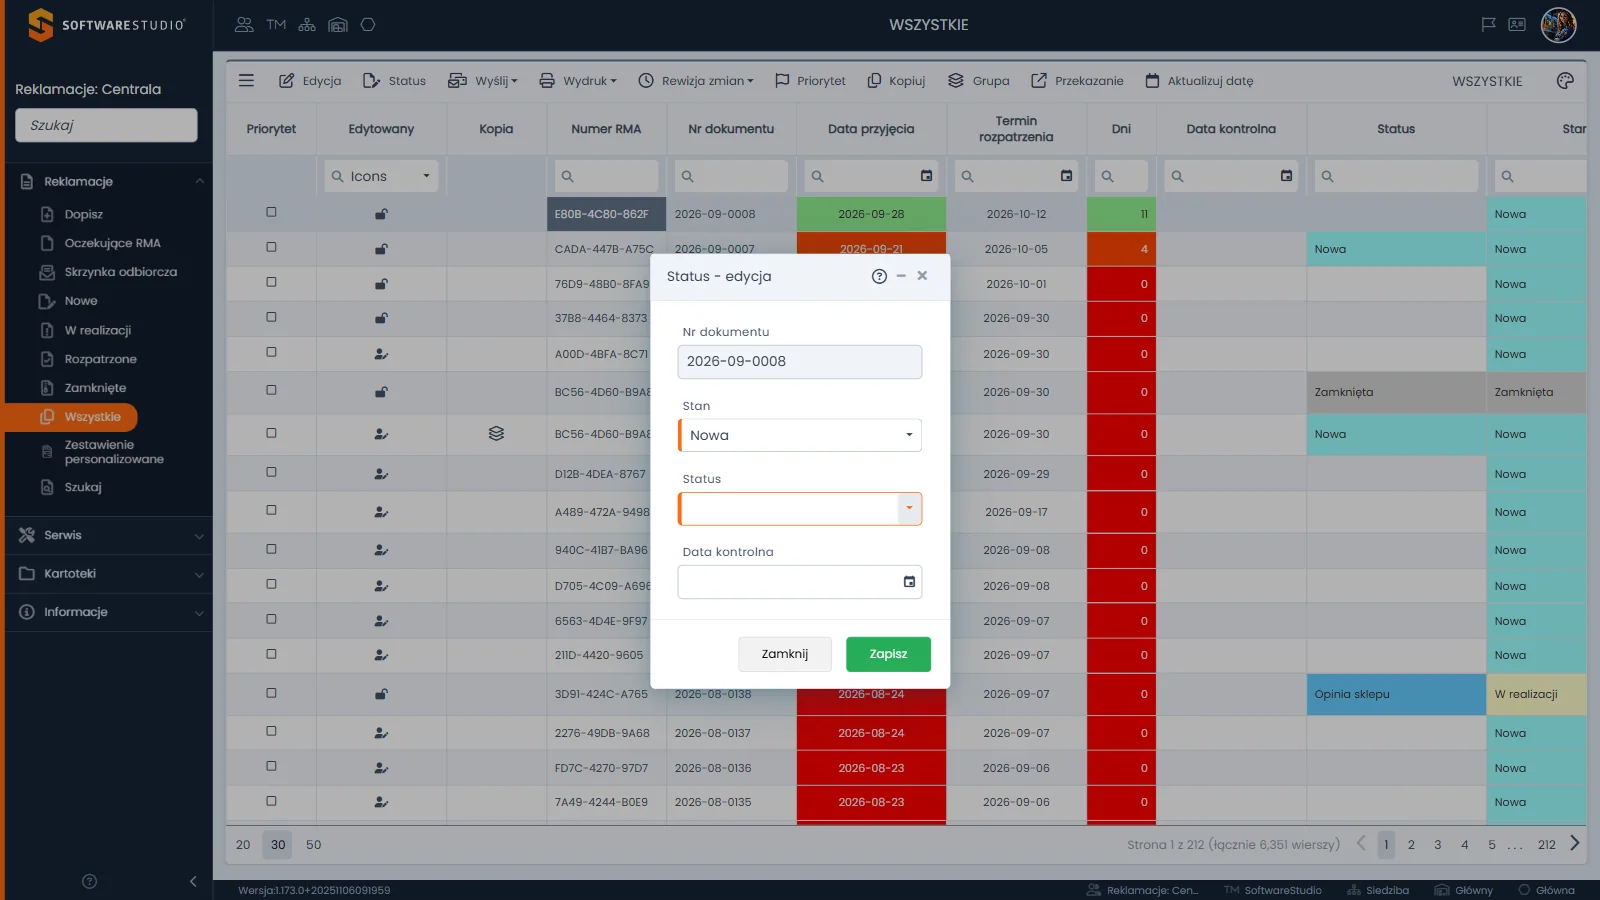Collapse the sidebar with left arrow
Screen dimensions: 1600x900
[x=193, y=881]
